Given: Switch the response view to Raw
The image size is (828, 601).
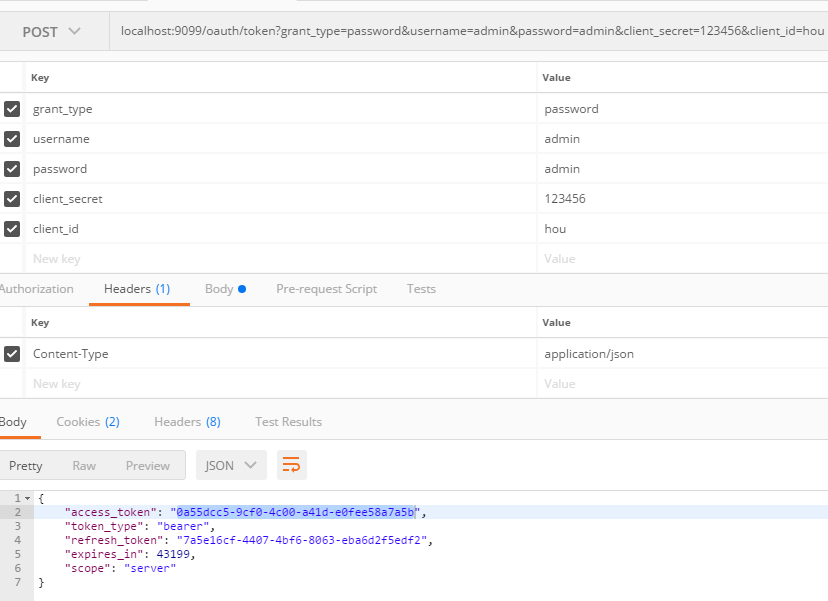Looking at the screenshot, I should point(83,464).
